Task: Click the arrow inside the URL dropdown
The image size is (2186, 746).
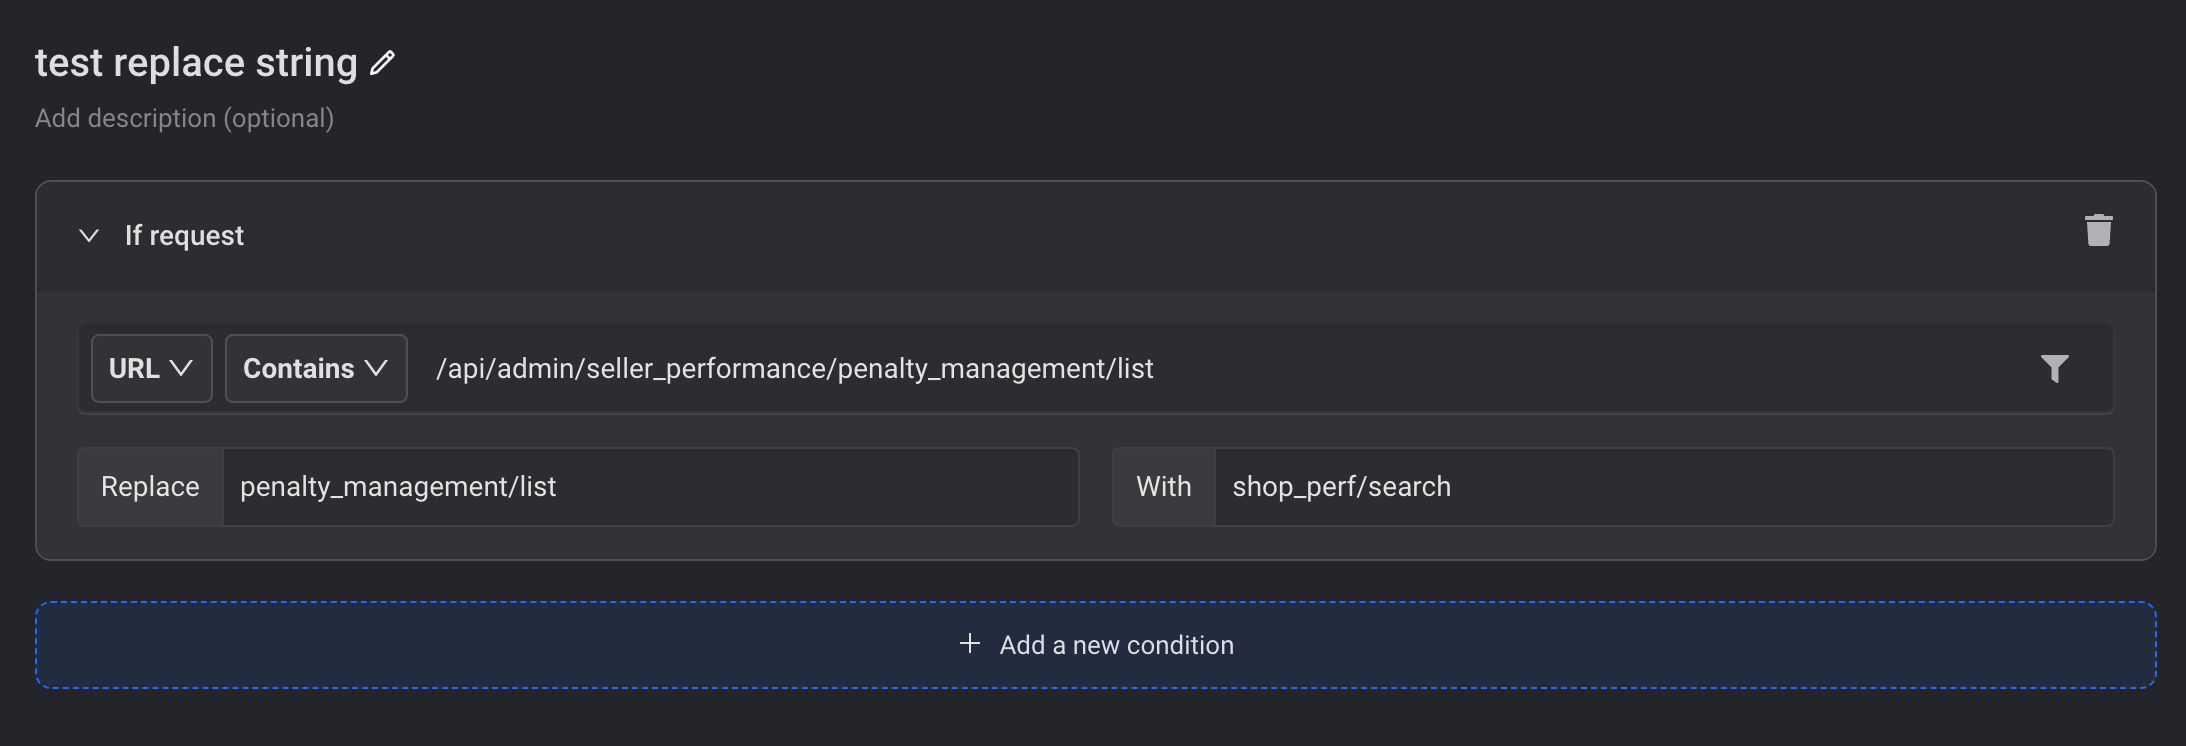Action: pyautogui.click(x=181, y=368)
